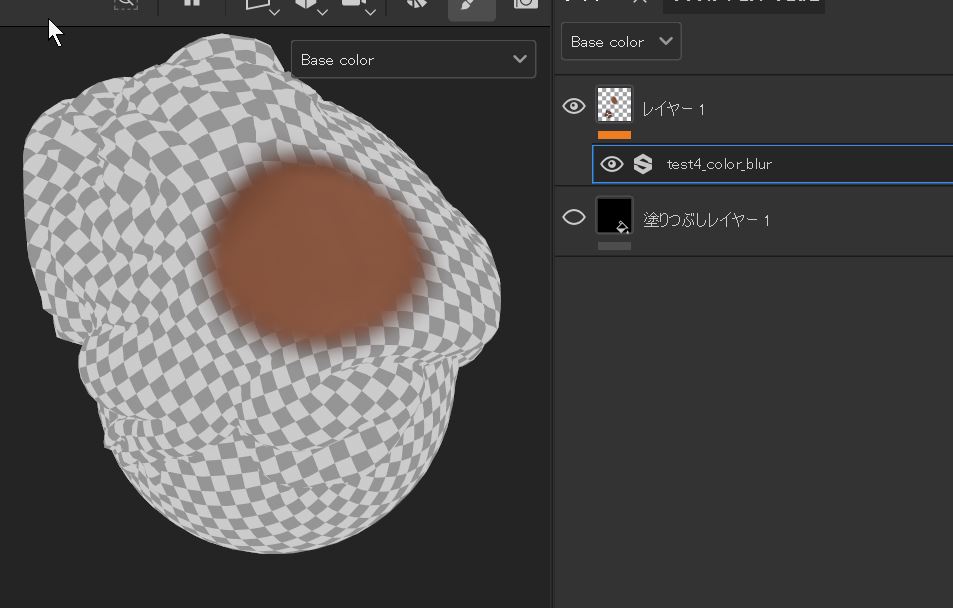The height and width of the screenshot is (608, 953).
Task: Click the cube view mode icon
Action: (x=307, y=5)
